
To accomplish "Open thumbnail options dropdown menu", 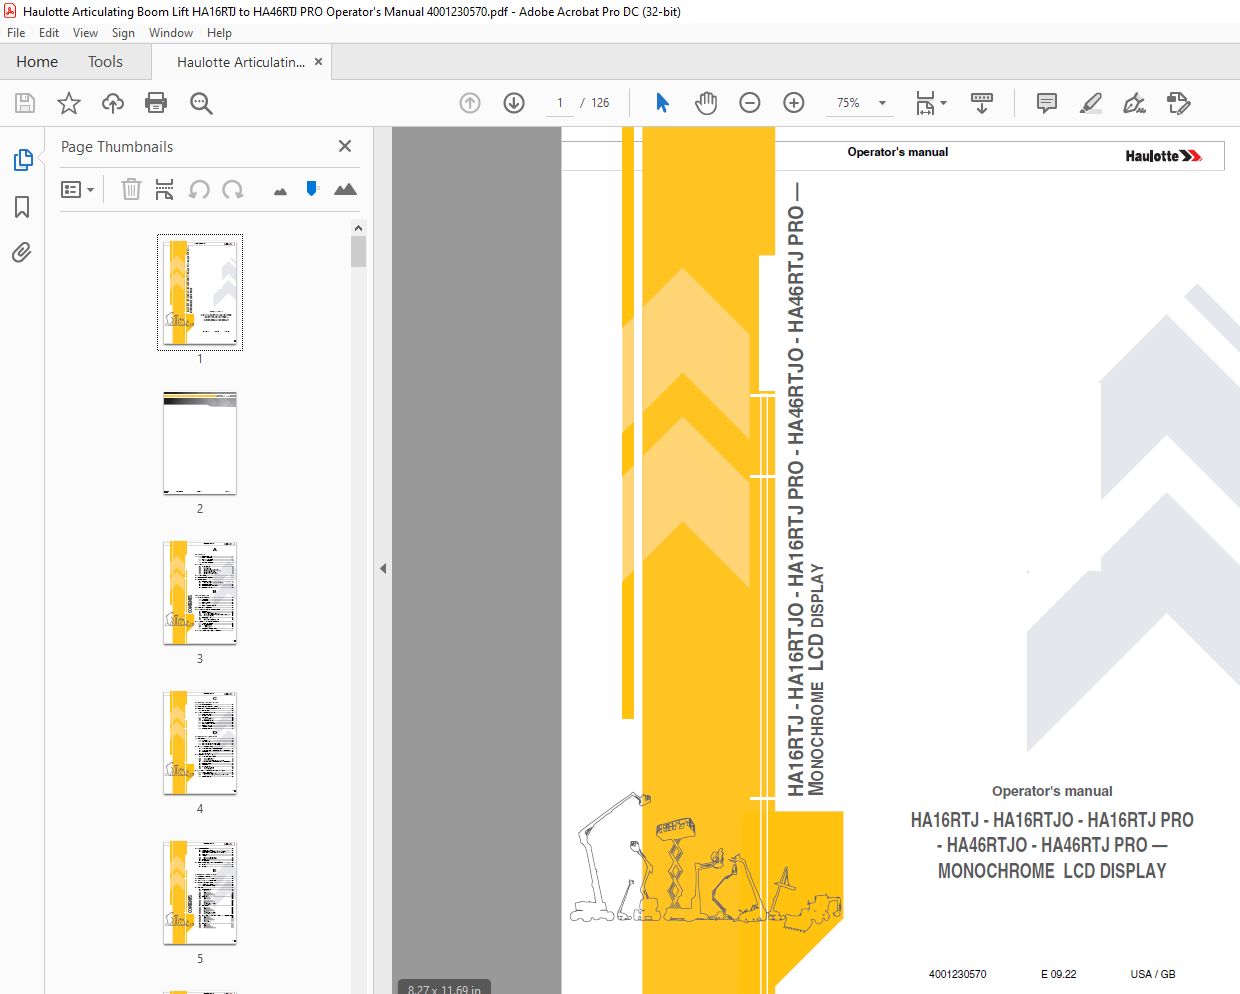I will coord(78,189).
